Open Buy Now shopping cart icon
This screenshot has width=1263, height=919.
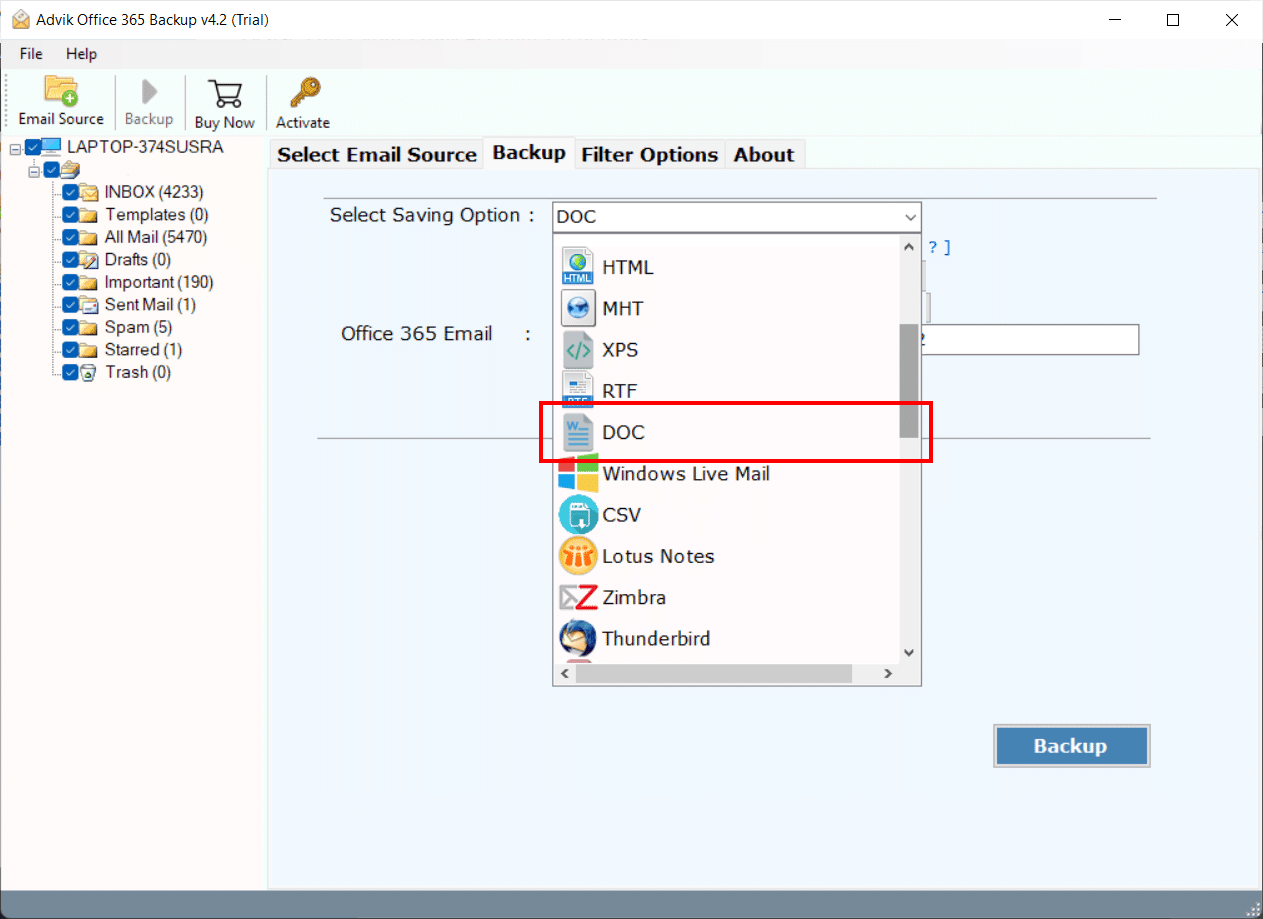224,93
